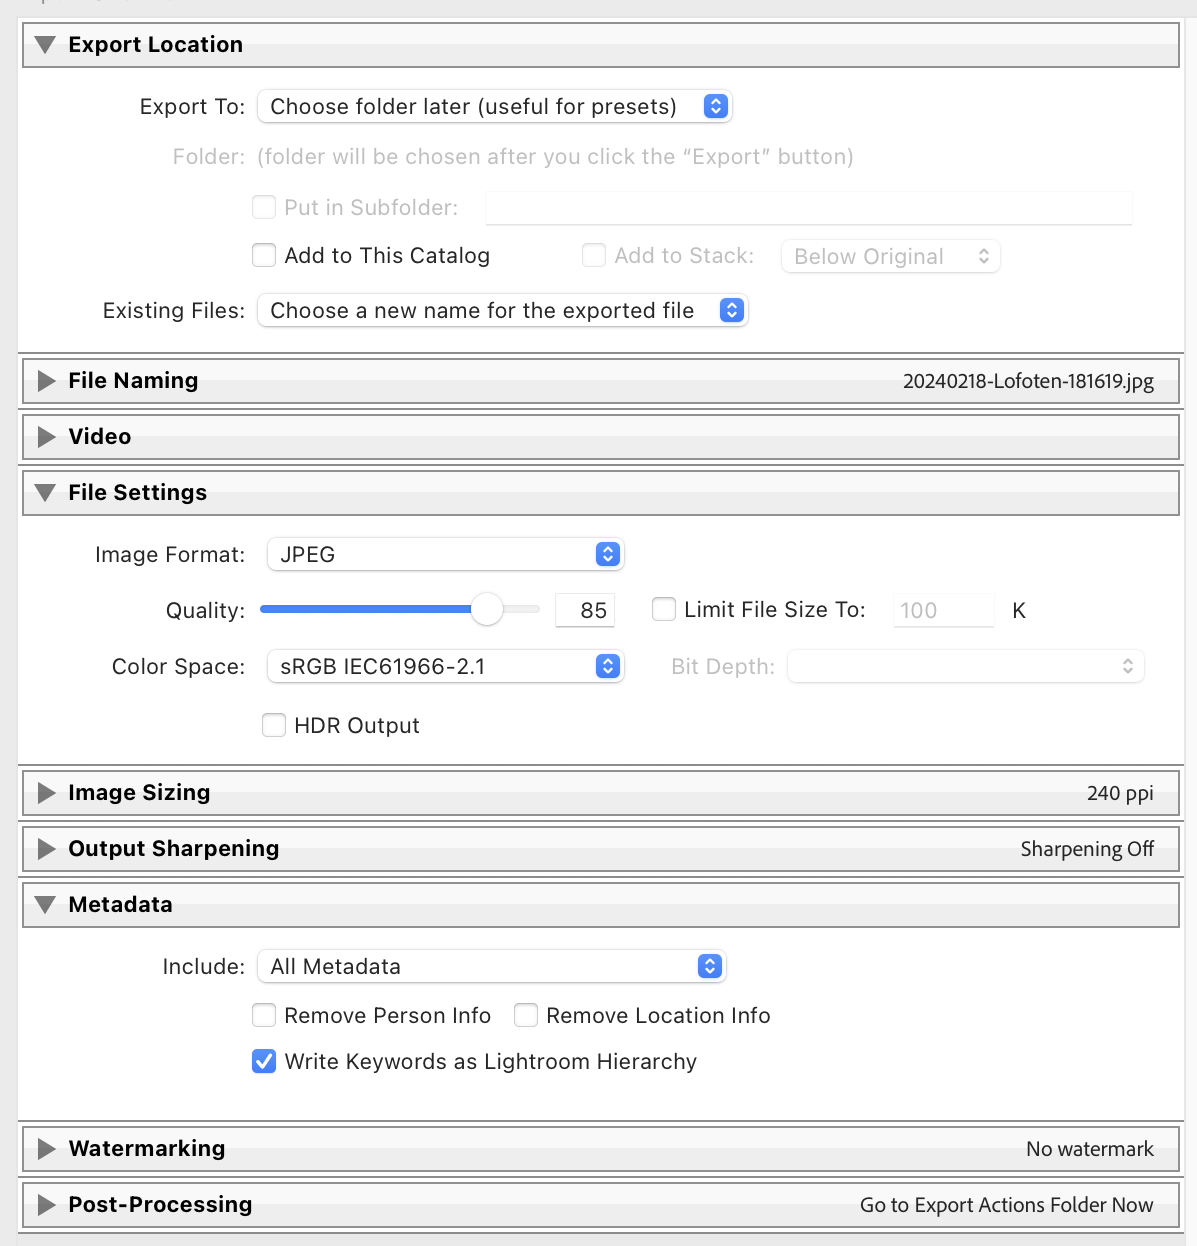Check Remove Person Info
Screen dimensions: 1197x1246
pos(263,1015)
